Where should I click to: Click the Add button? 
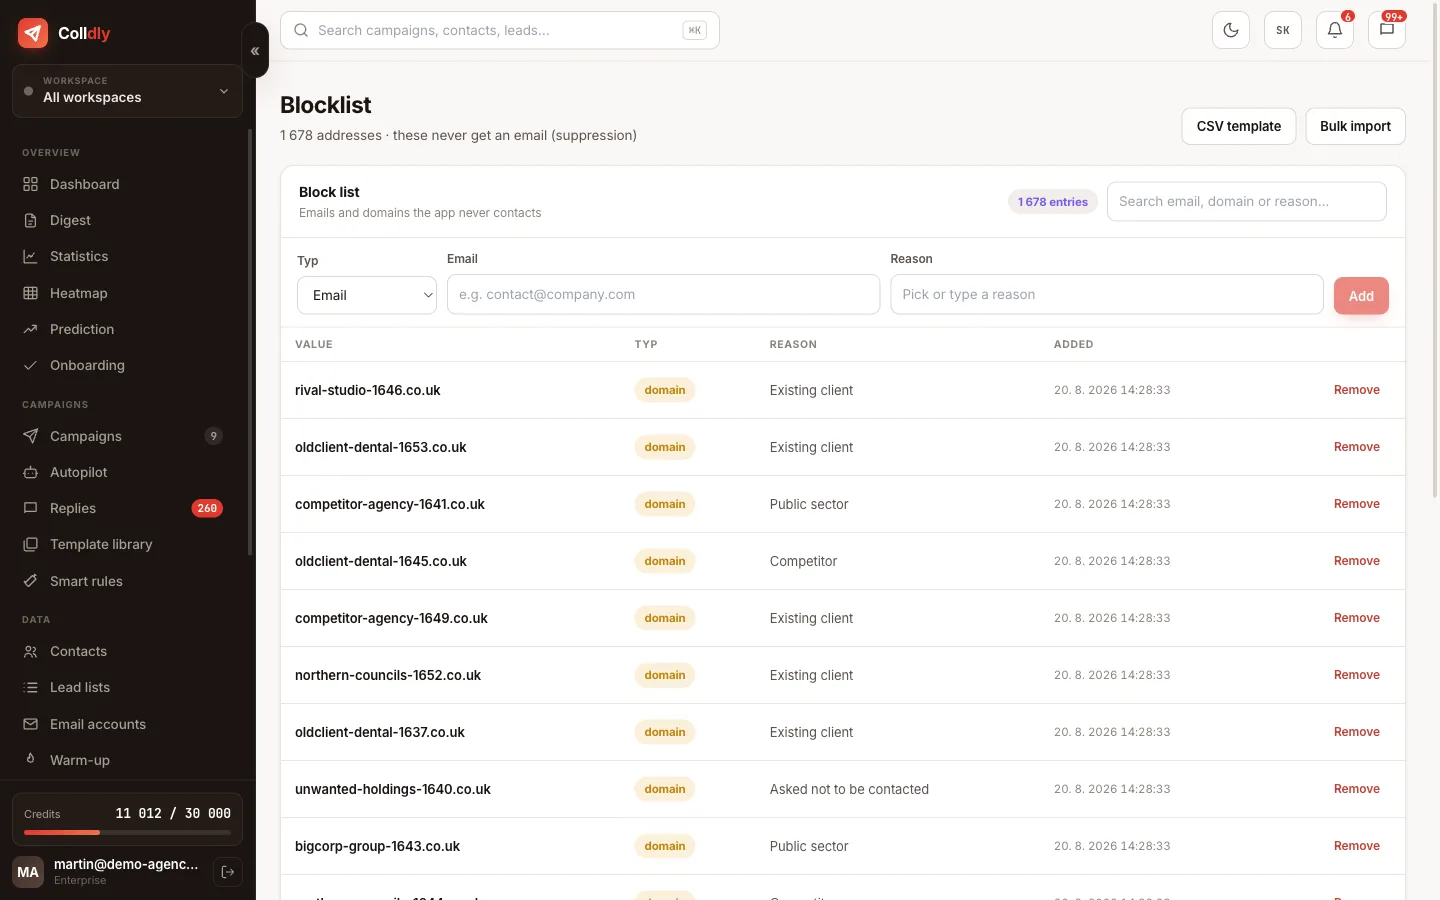[1361, 296]
